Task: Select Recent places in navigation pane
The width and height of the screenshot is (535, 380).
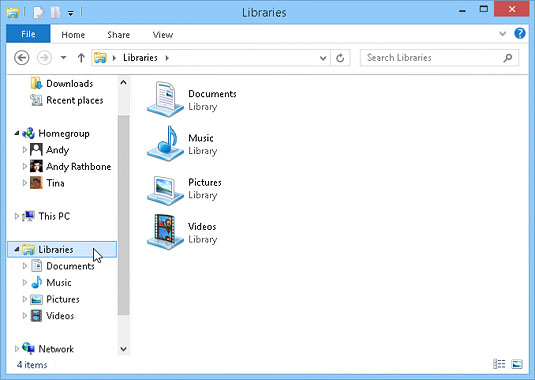Action: point(67,100)
